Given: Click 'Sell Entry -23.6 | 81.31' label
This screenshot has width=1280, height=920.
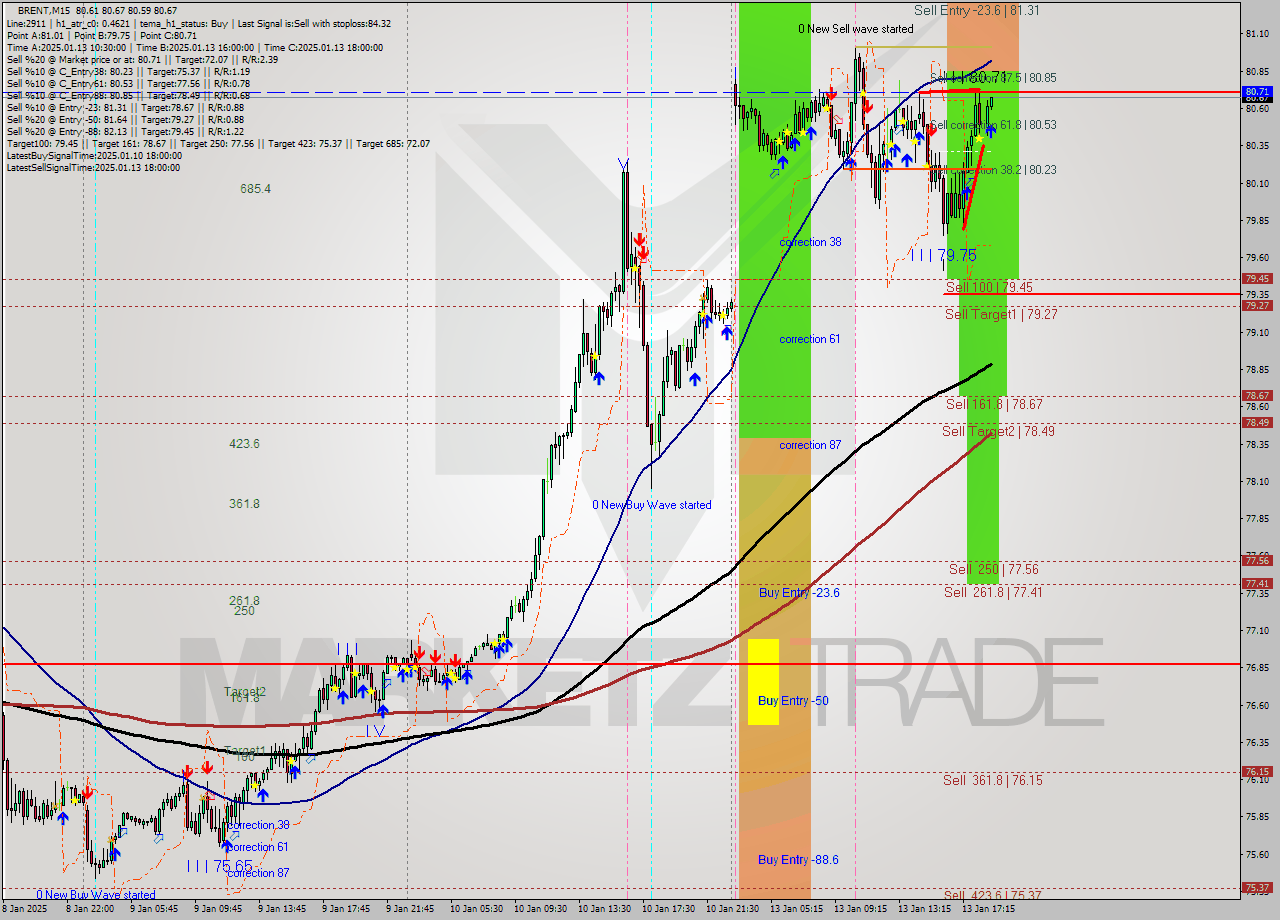Looking at the screenshot, I should point(976,10).
